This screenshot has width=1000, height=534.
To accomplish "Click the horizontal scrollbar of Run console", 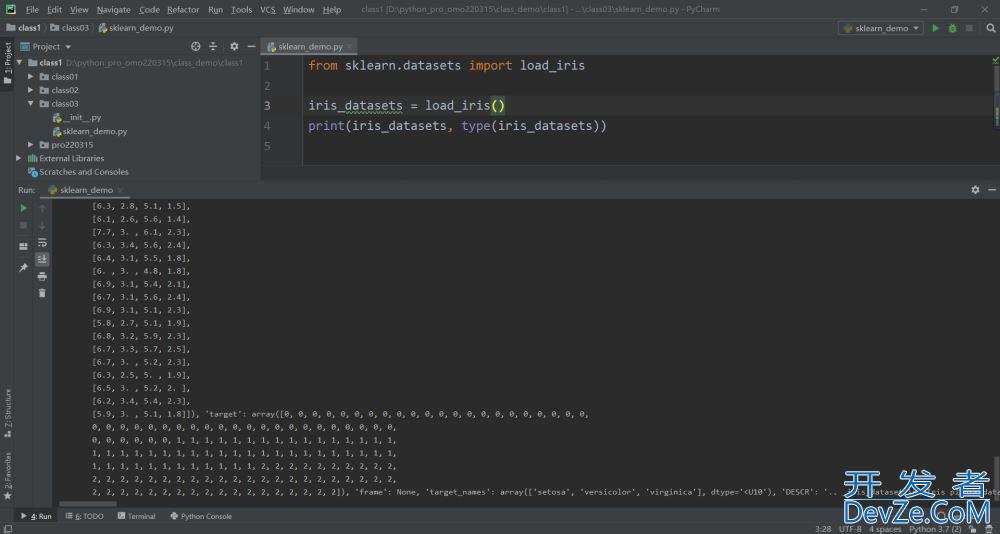I will (x=86, y=504).
